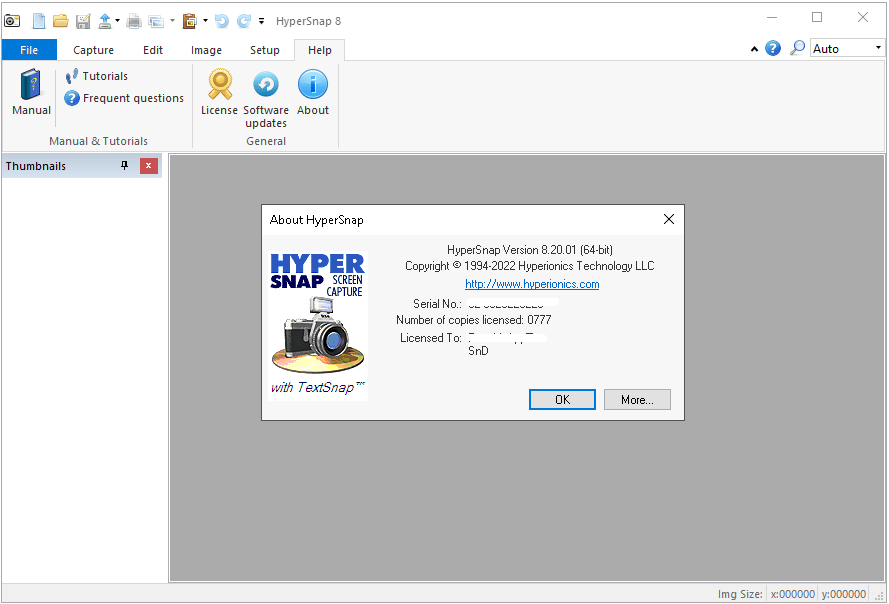Click the More... button
Image resolution: width=889 pixels, height=604 pixels.
pyautogui.click(x=637, y=399)
